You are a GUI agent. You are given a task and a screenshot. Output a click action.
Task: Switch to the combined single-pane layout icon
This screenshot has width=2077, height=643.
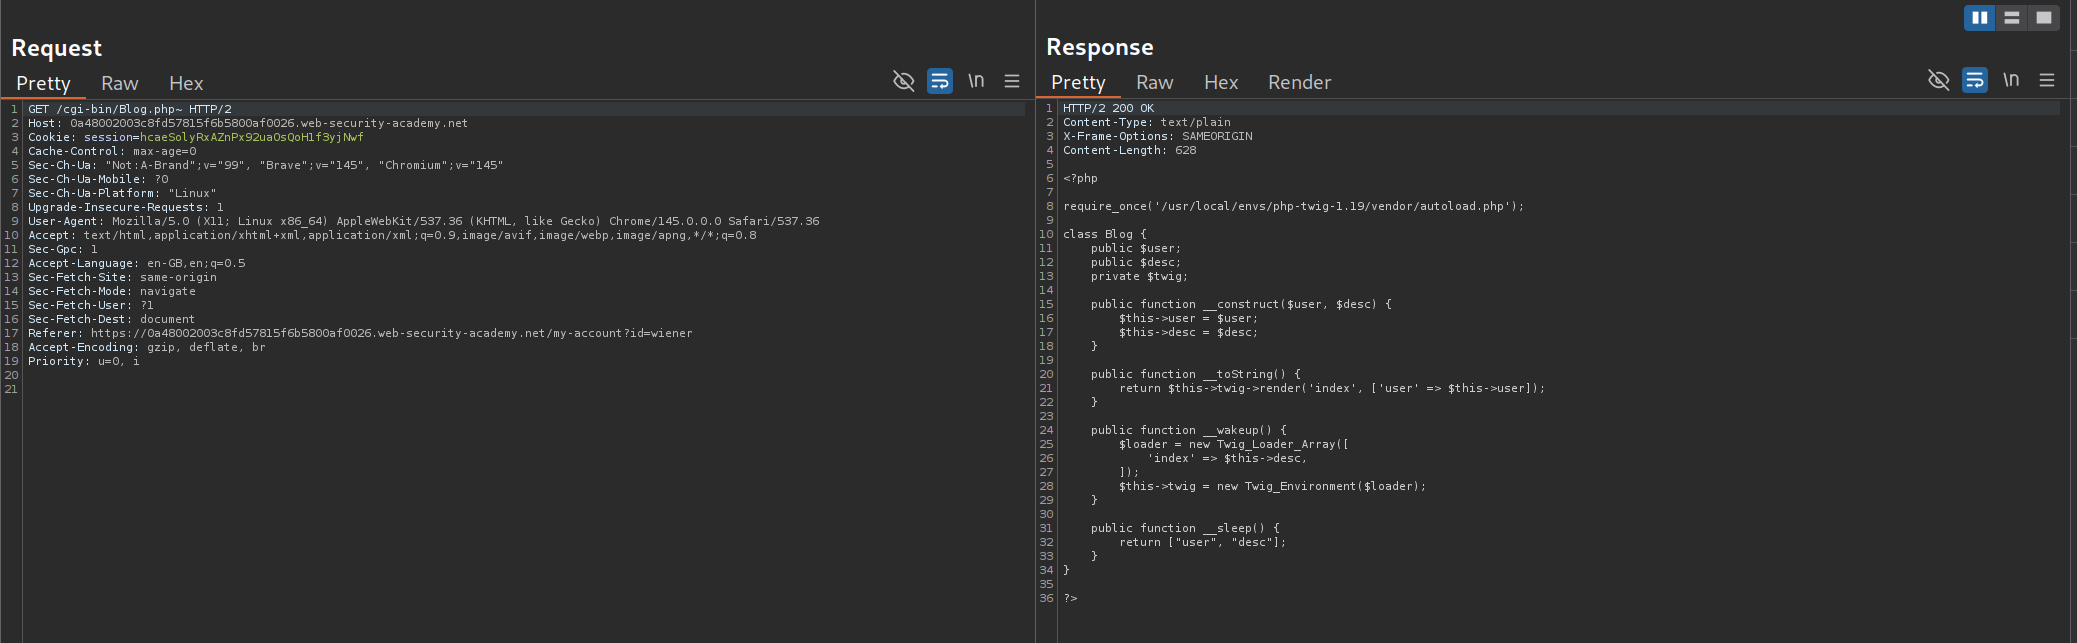(x=2044, y=18)
